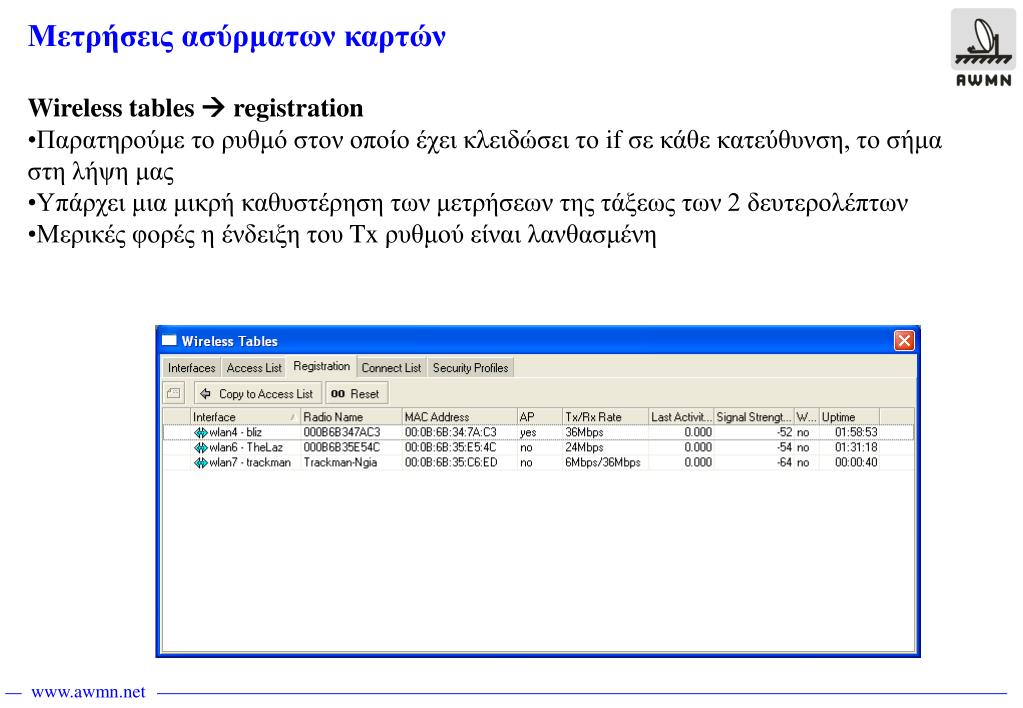
Task: Sort by MAC Address column header
Action: tap(459, 416)
